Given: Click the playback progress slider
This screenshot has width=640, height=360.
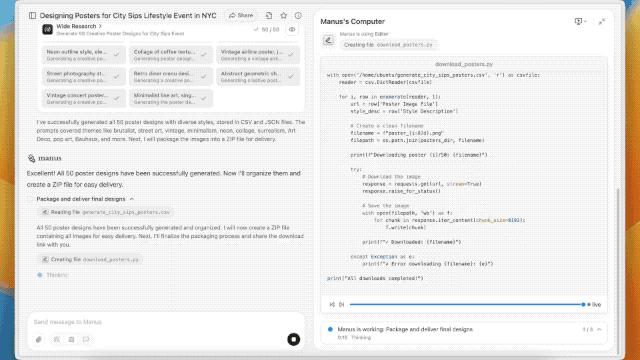Looking at the screenshot, I should (467, 304).
